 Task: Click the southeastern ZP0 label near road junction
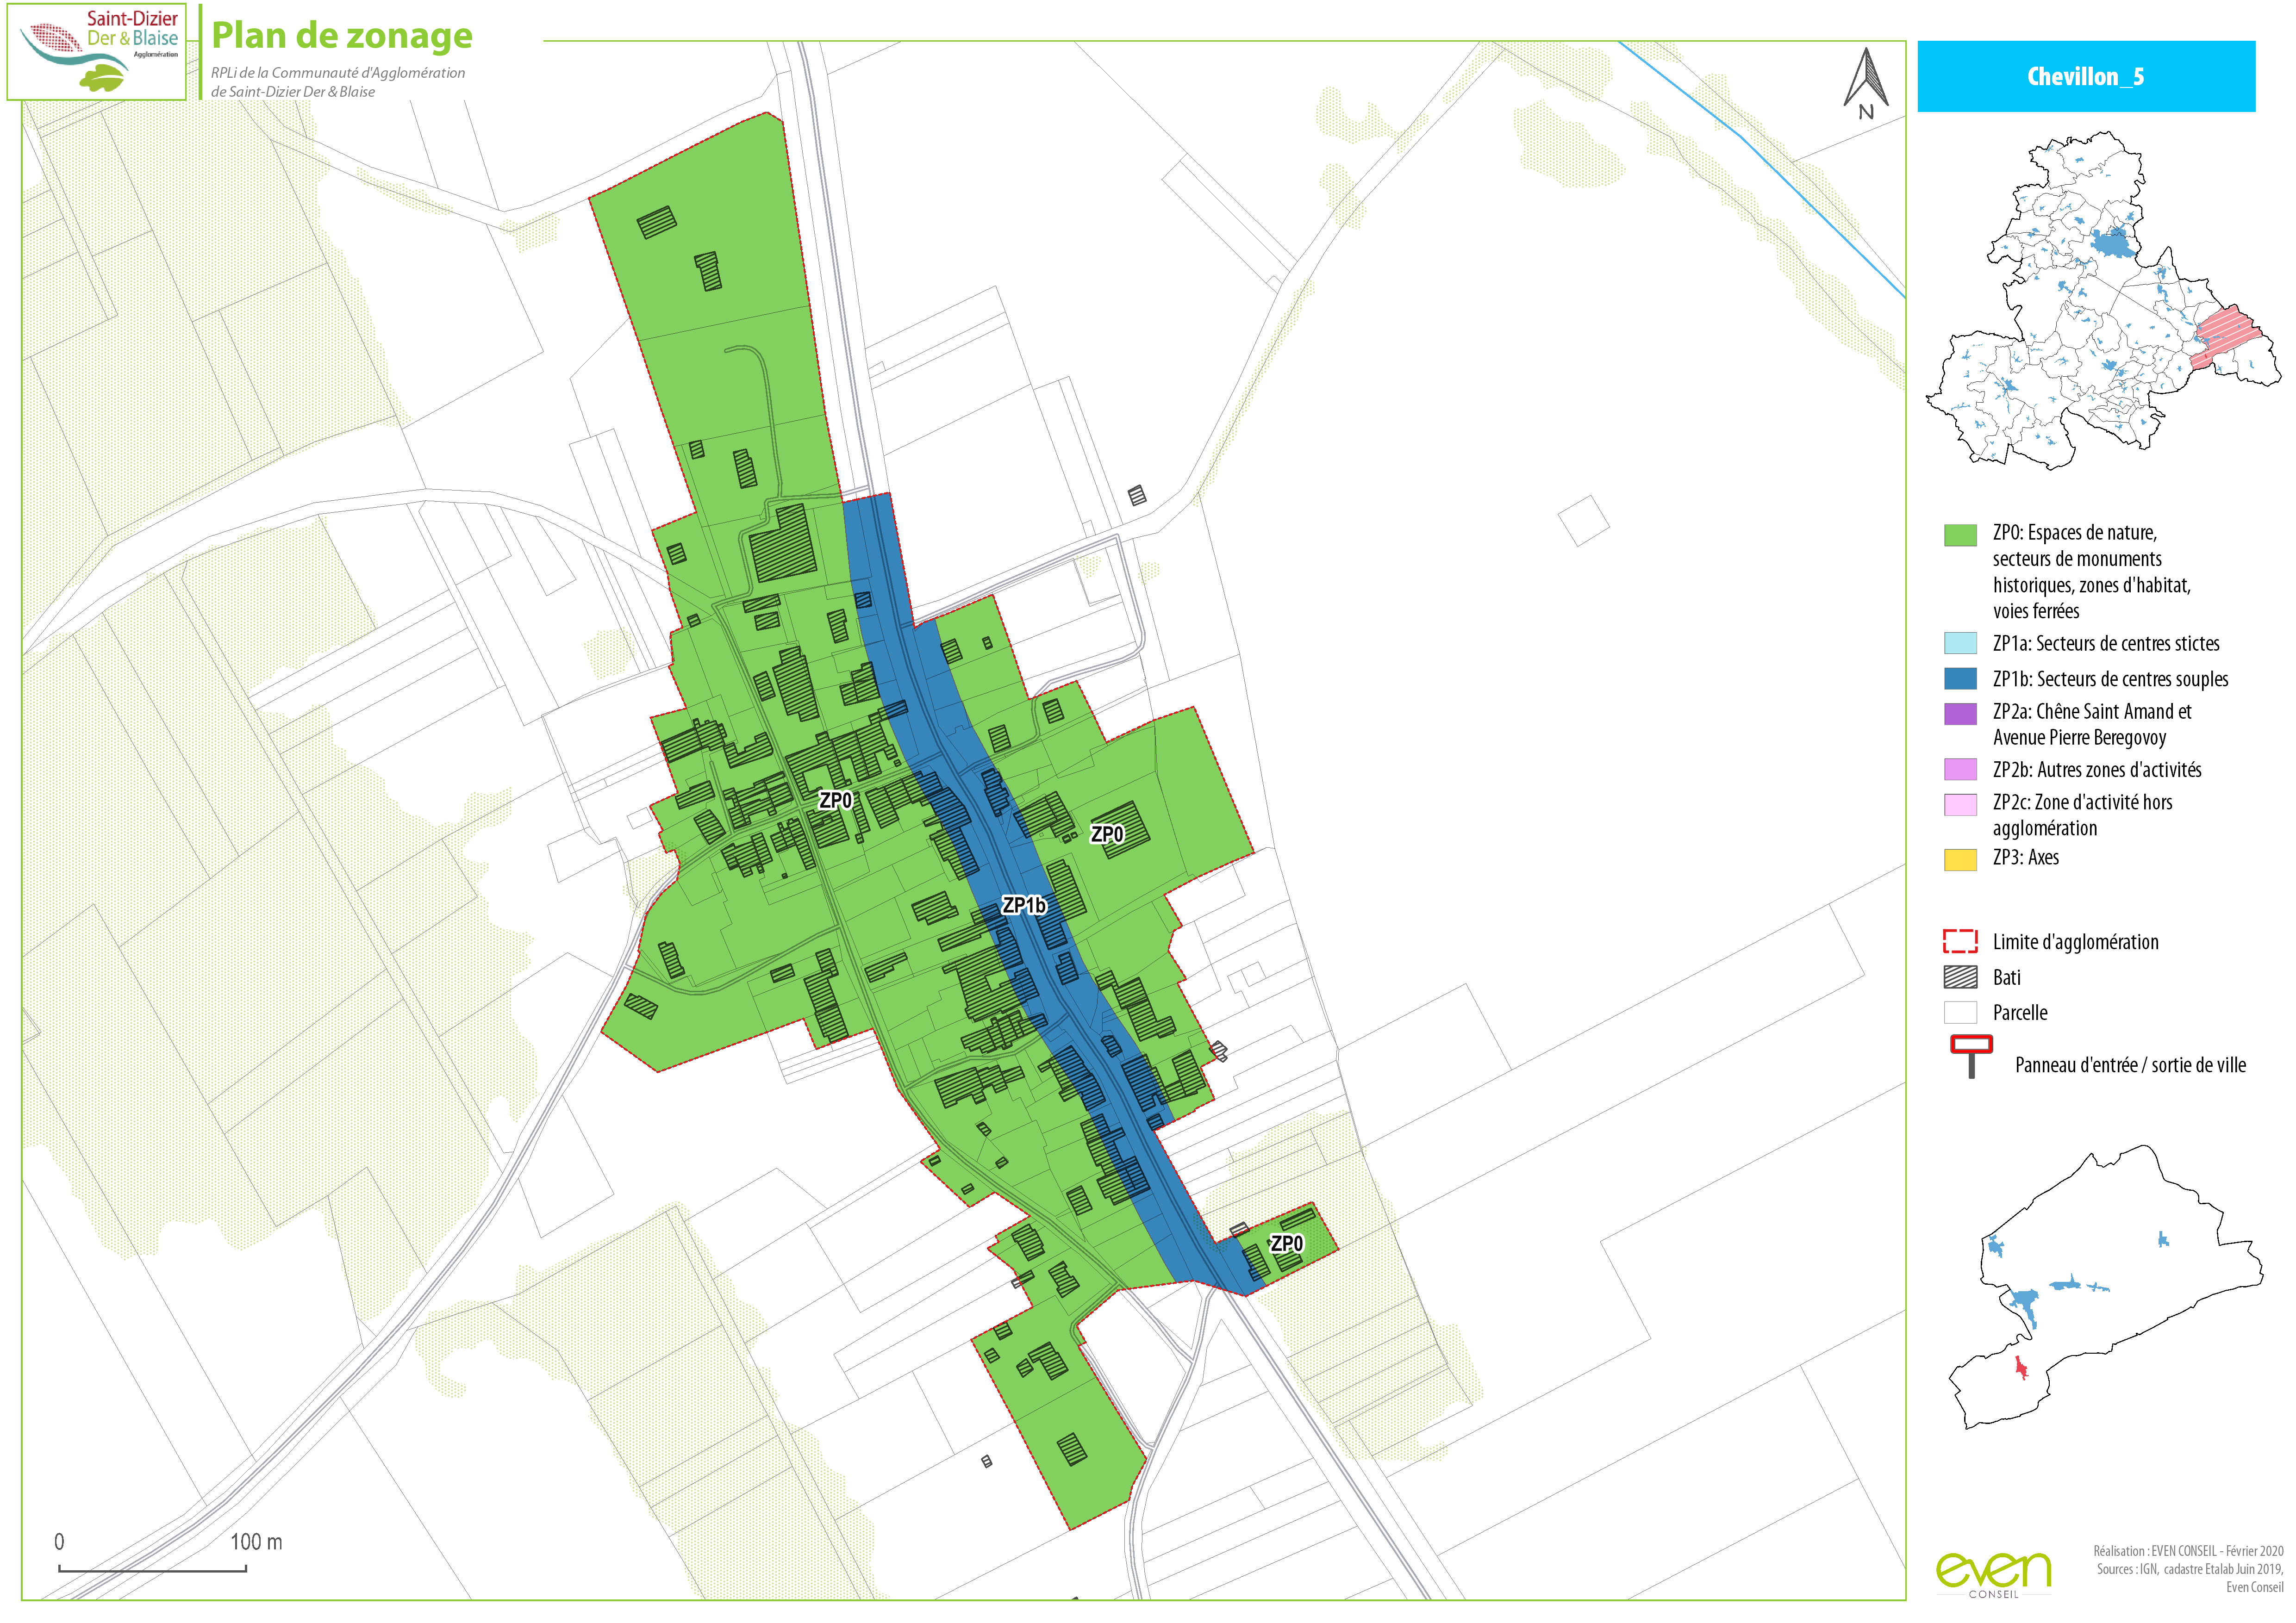(x=1286, y=1244)
